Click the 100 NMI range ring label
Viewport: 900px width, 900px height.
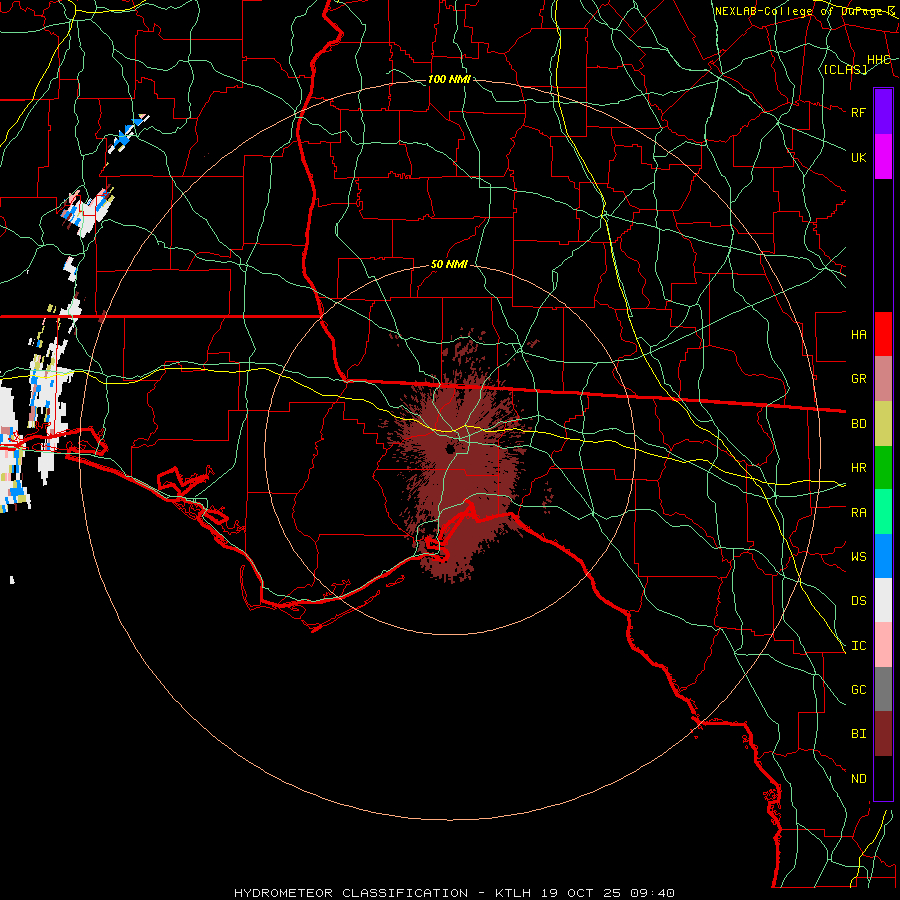[x=449, y=79]
